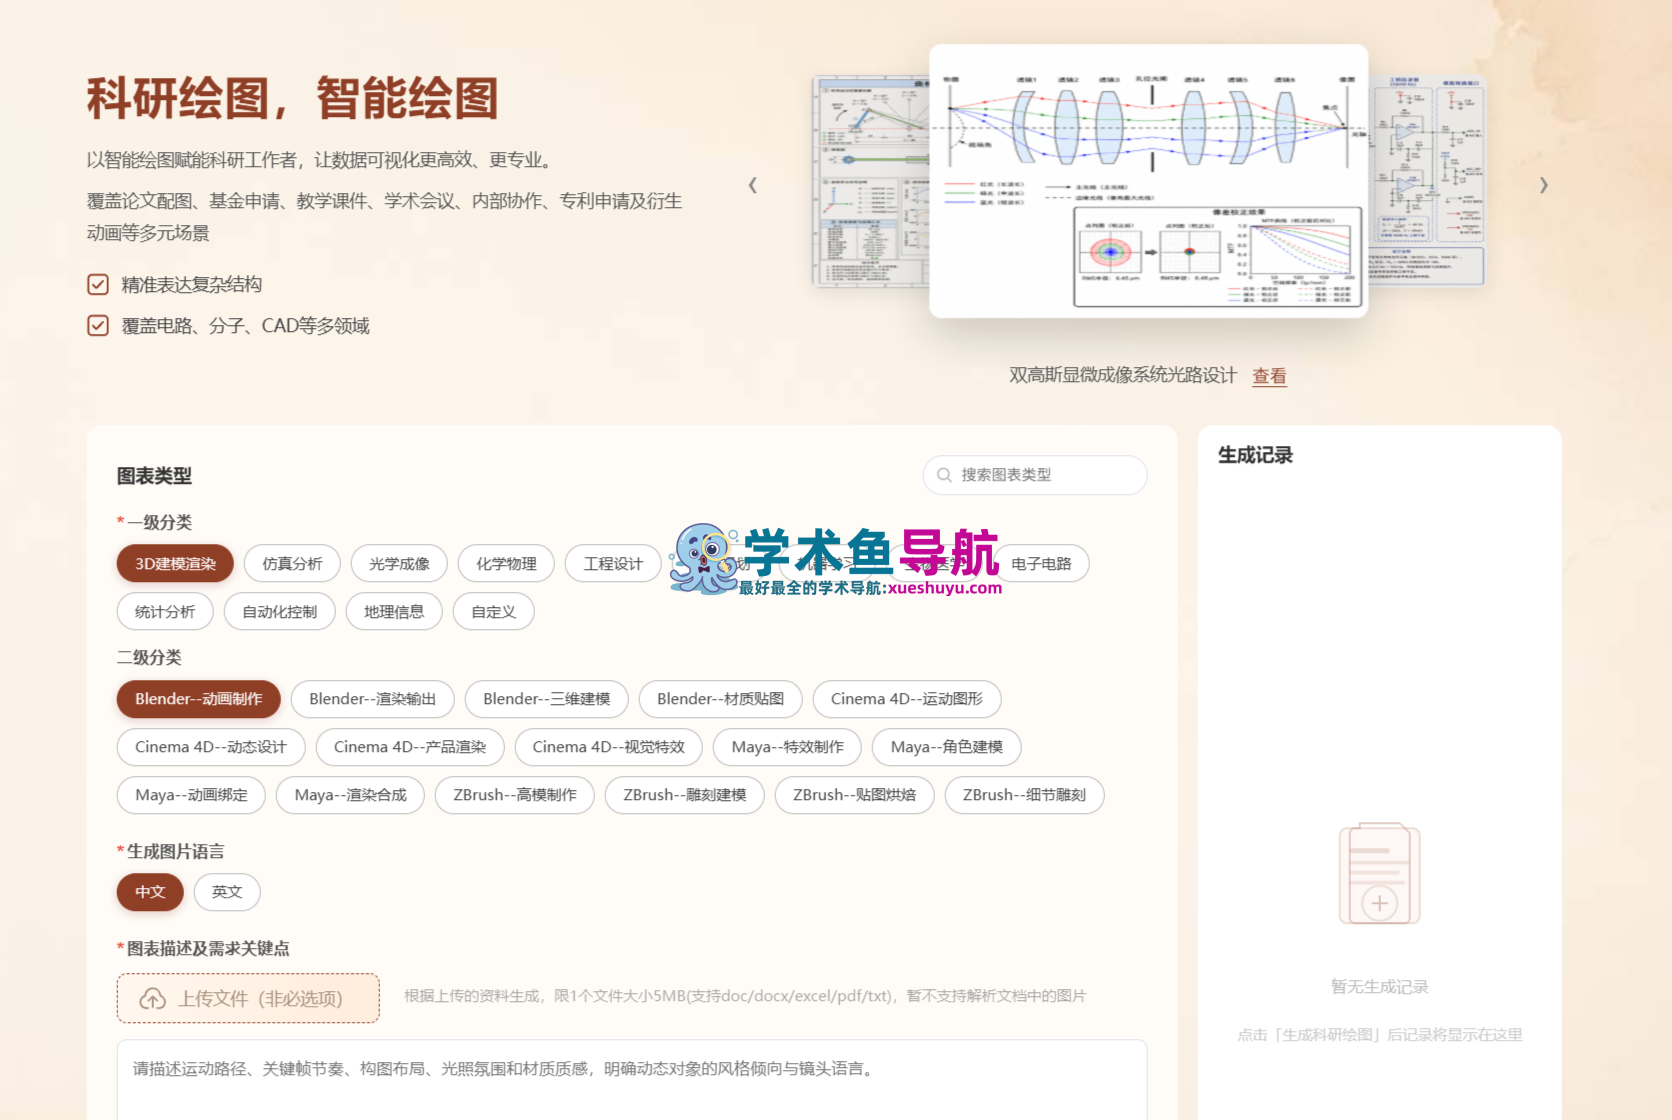
Task: Click the 科研绘图,智能绘图 title
Action: [x=292, y=99]
